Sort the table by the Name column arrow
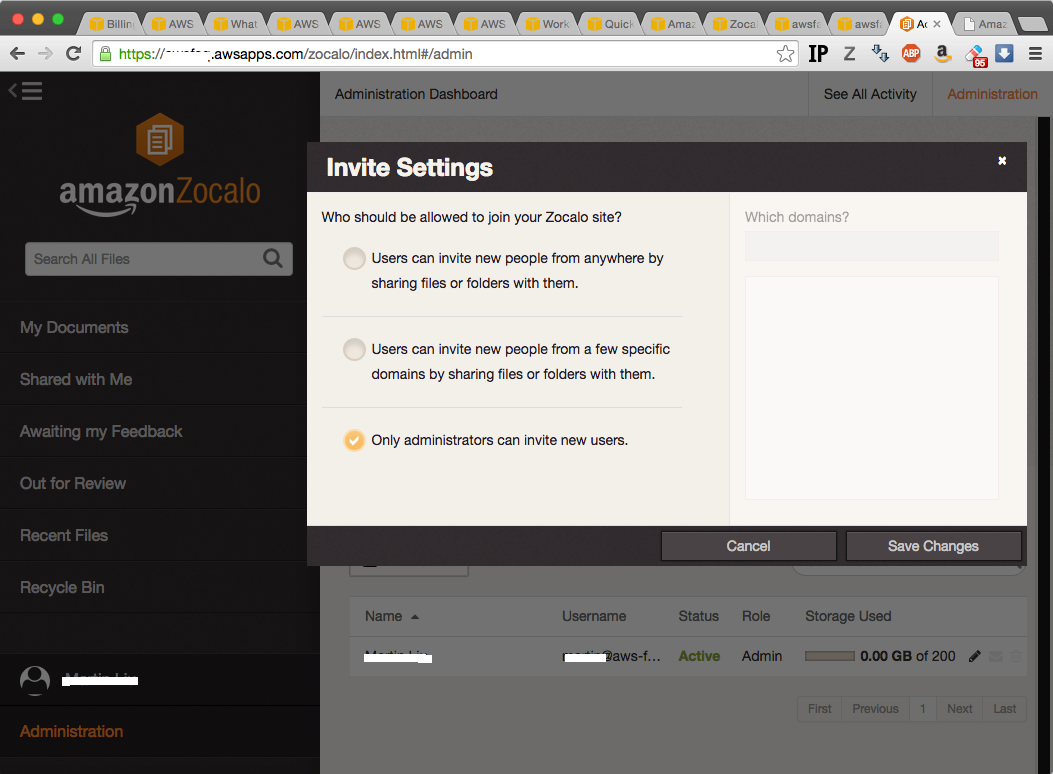The height and width of the screenshot is (774, 1053). [415, 617]
